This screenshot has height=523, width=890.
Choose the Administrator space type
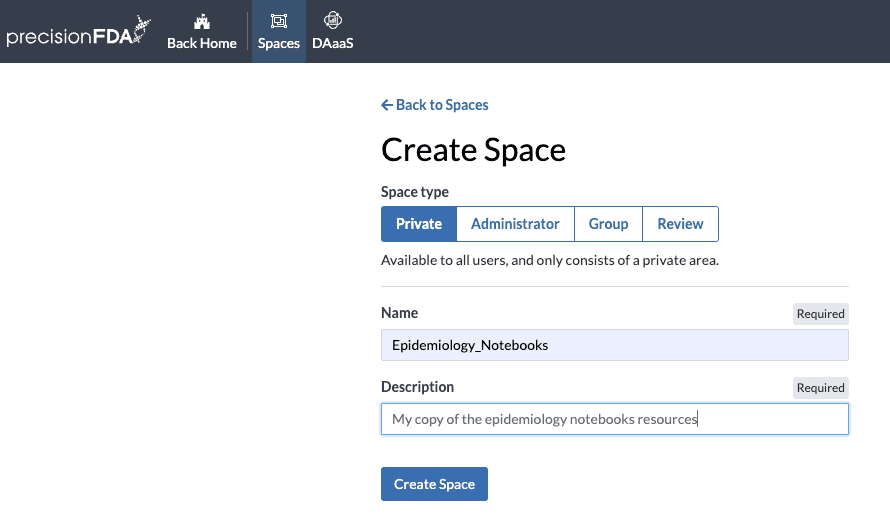(x=515, y=224)
